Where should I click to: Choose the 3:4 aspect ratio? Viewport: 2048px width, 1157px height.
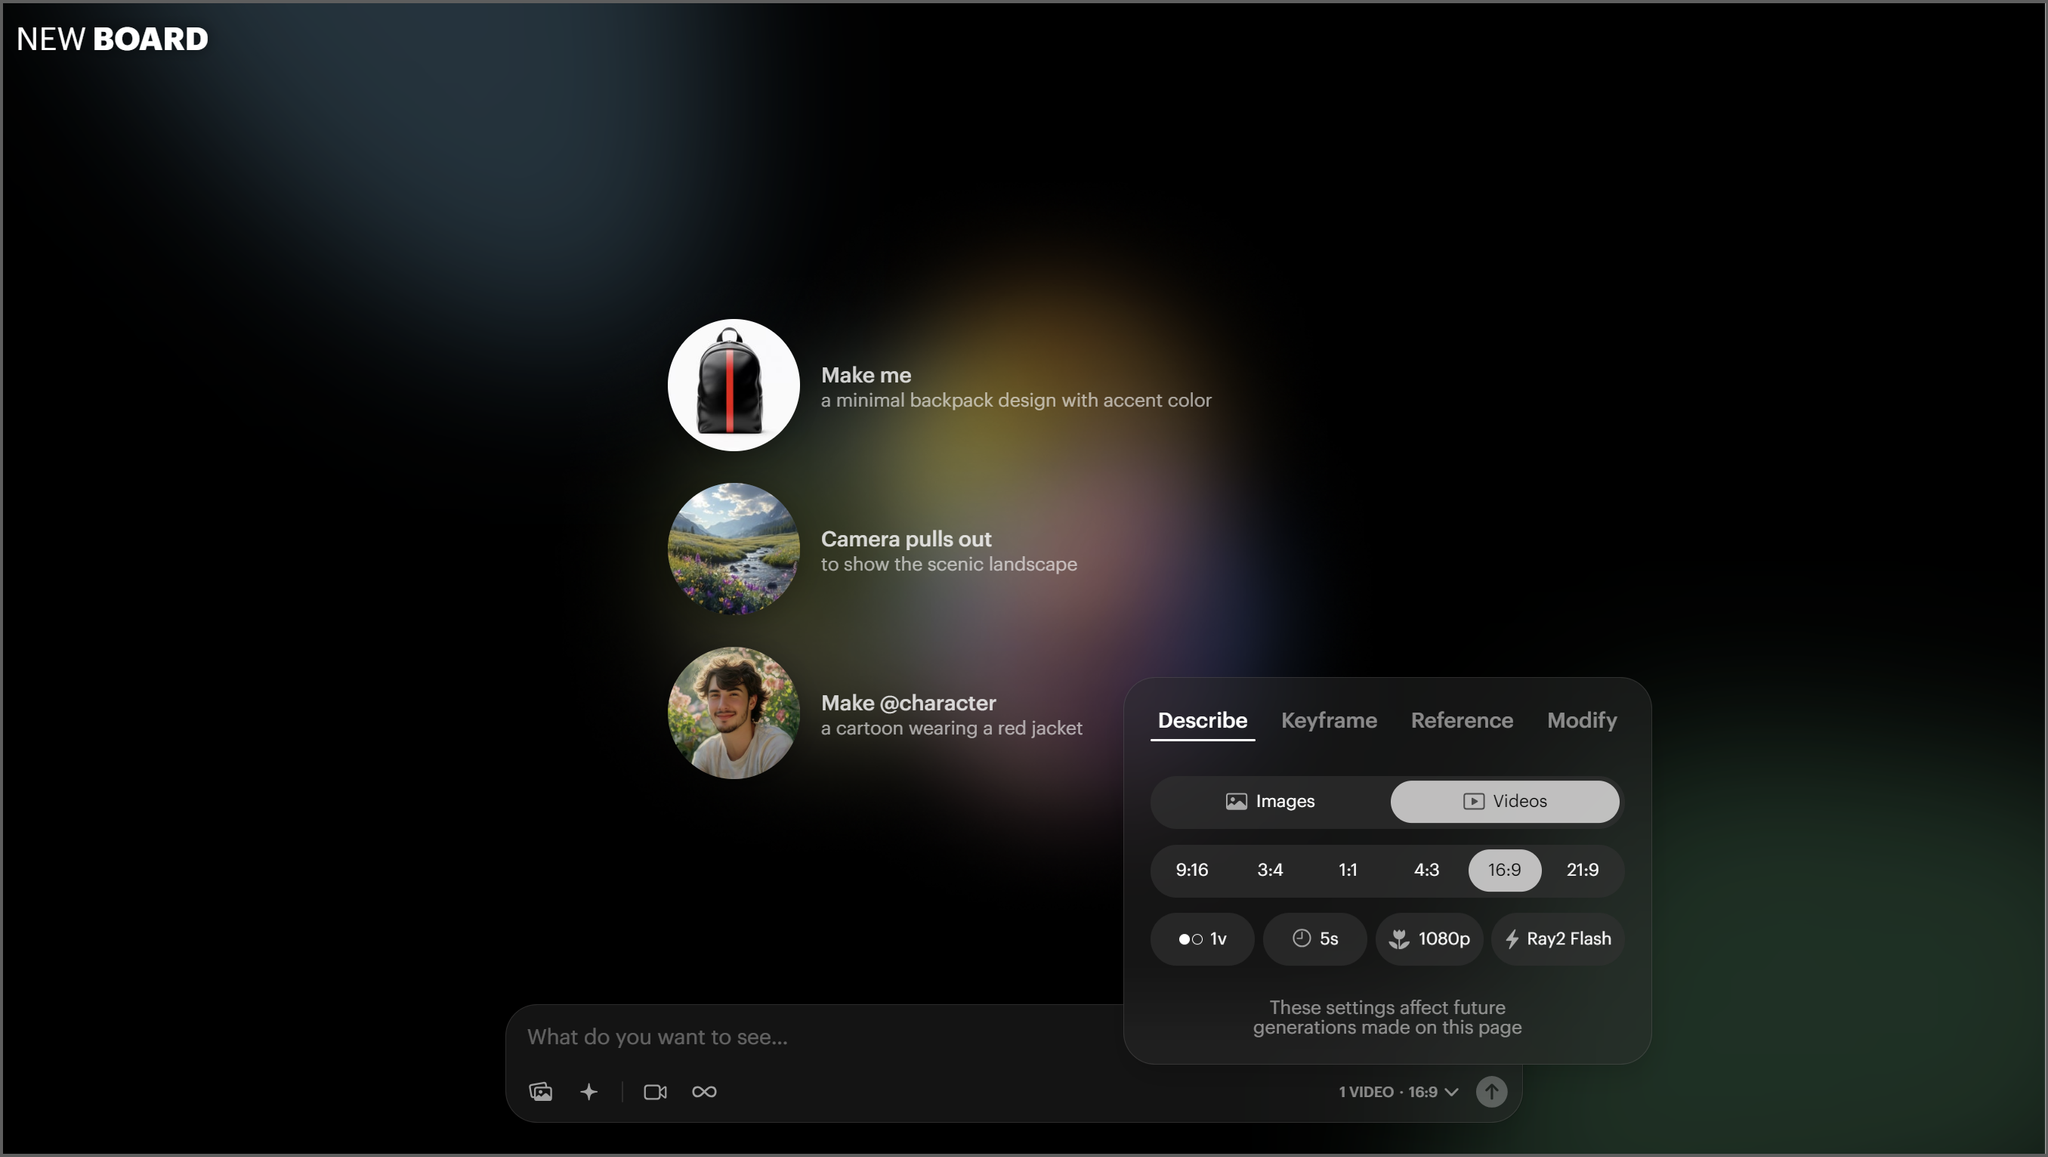1270,870
